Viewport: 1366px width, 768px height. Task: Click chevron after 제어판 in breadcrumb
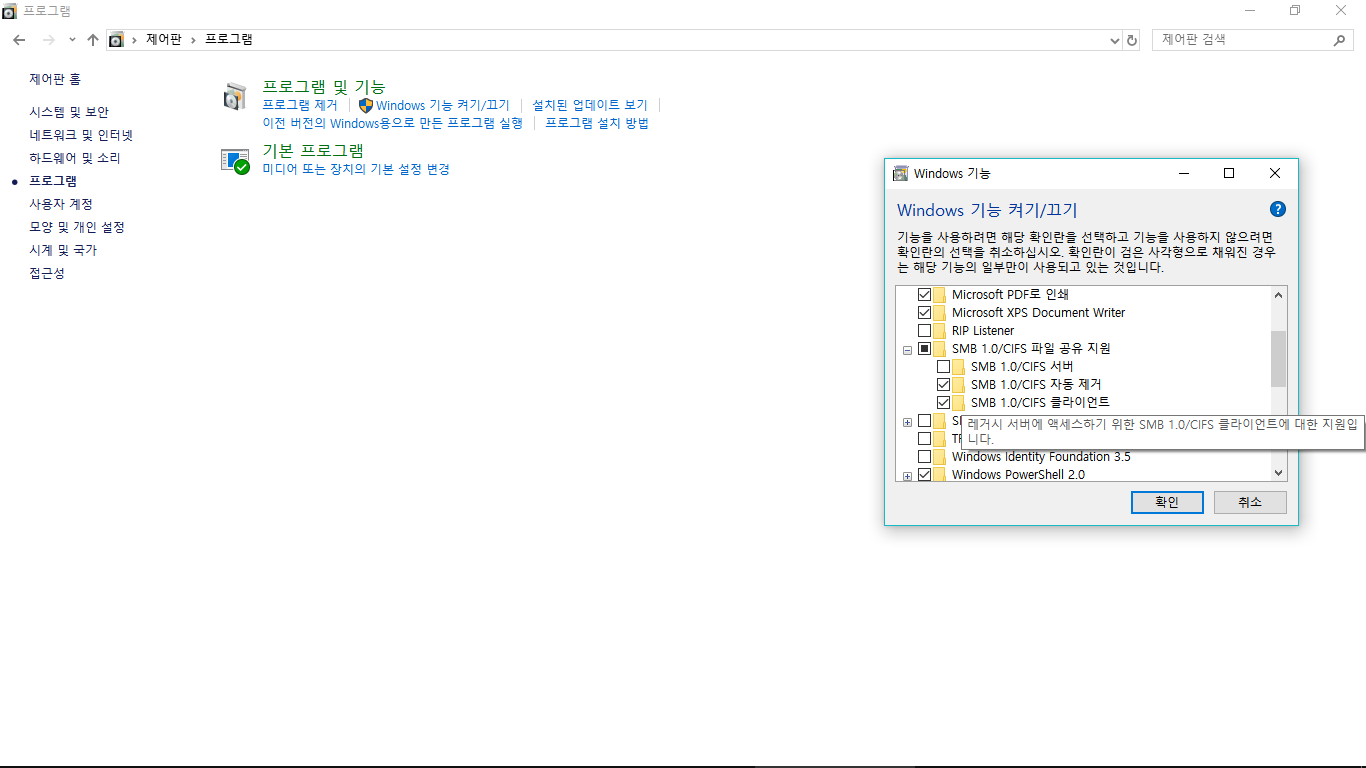[x=193, y=40]
